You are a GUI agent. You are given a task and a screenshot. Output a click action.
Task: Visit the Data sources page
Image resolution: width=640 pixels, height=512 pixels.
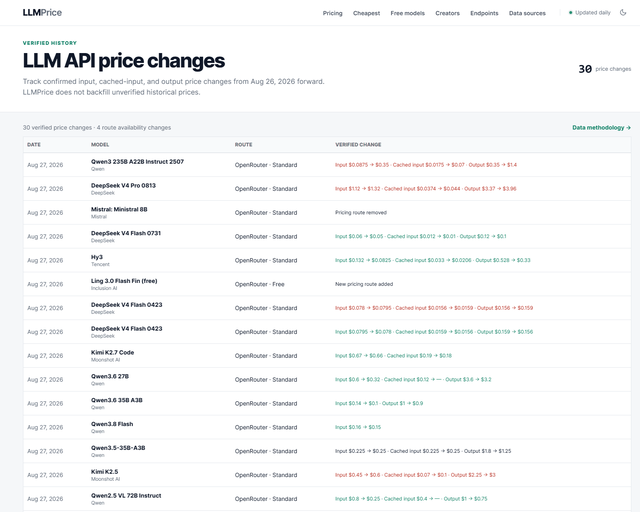click(527, 13)
